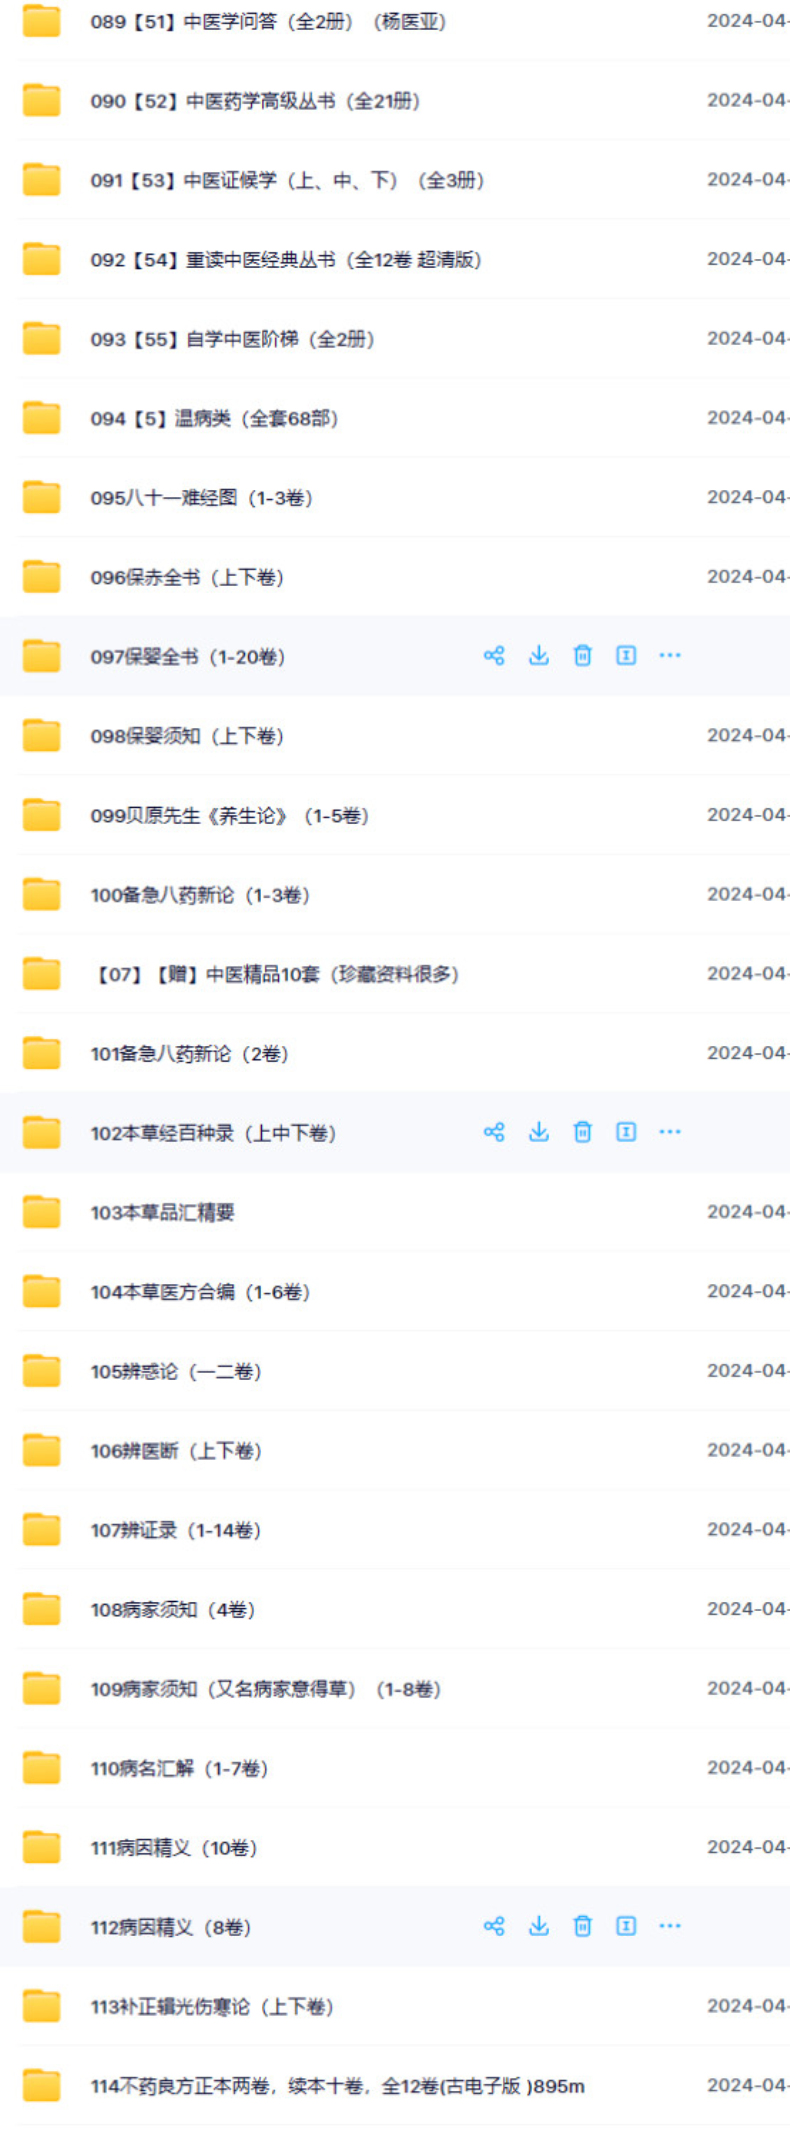This screenshot has width=790, height=2137.
Task: Delete the 097保婴全书 folder via trash icon
Action: coord(582,656)
